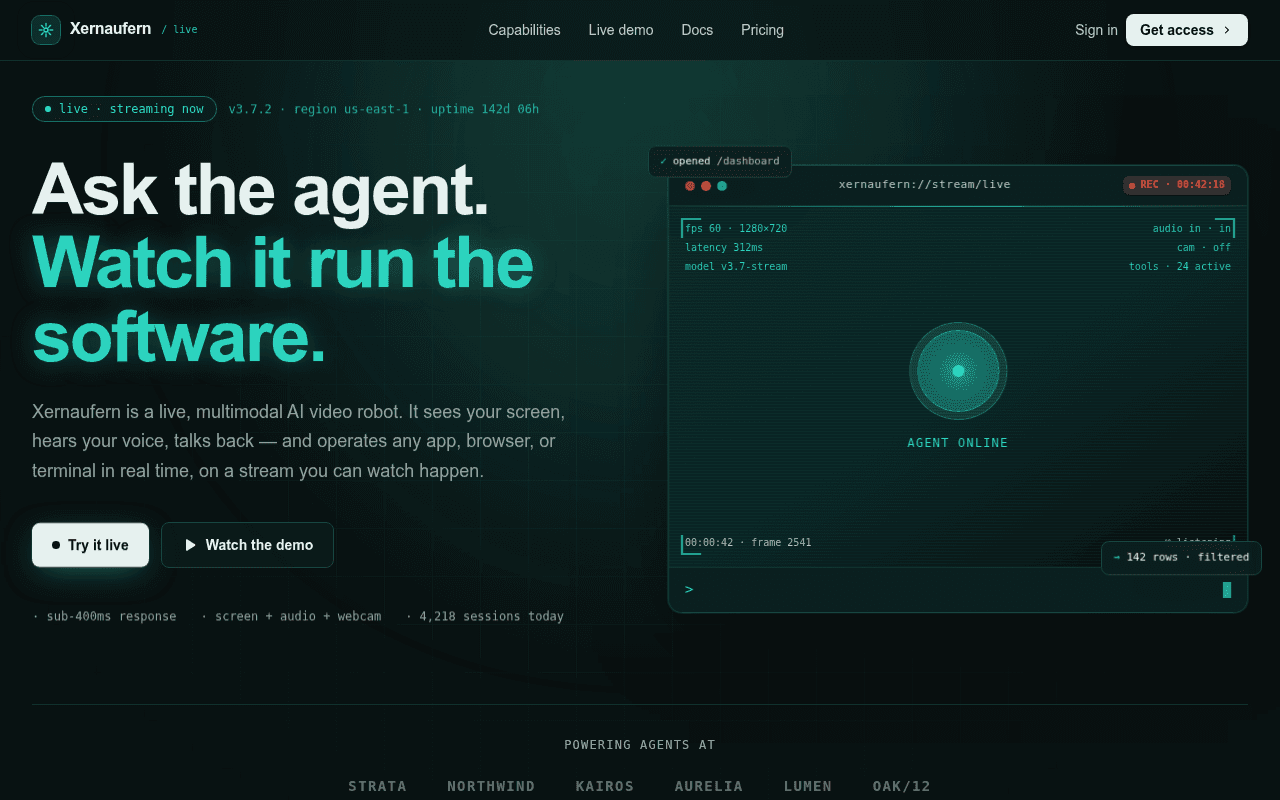Click the sub-400ms response text
Viewport: 1280px width, 800px height.
111,616
